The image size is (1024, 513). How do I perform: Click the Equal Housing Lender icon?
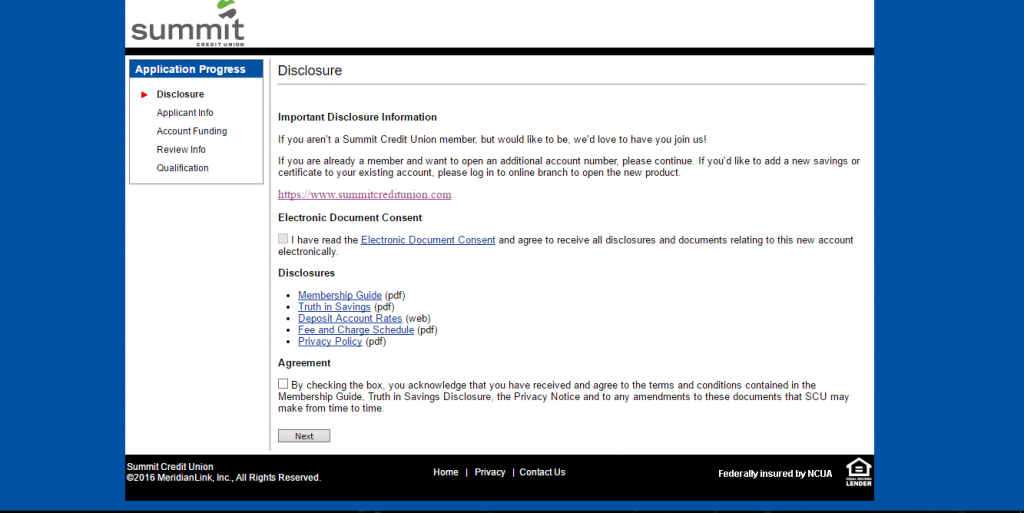858,472
